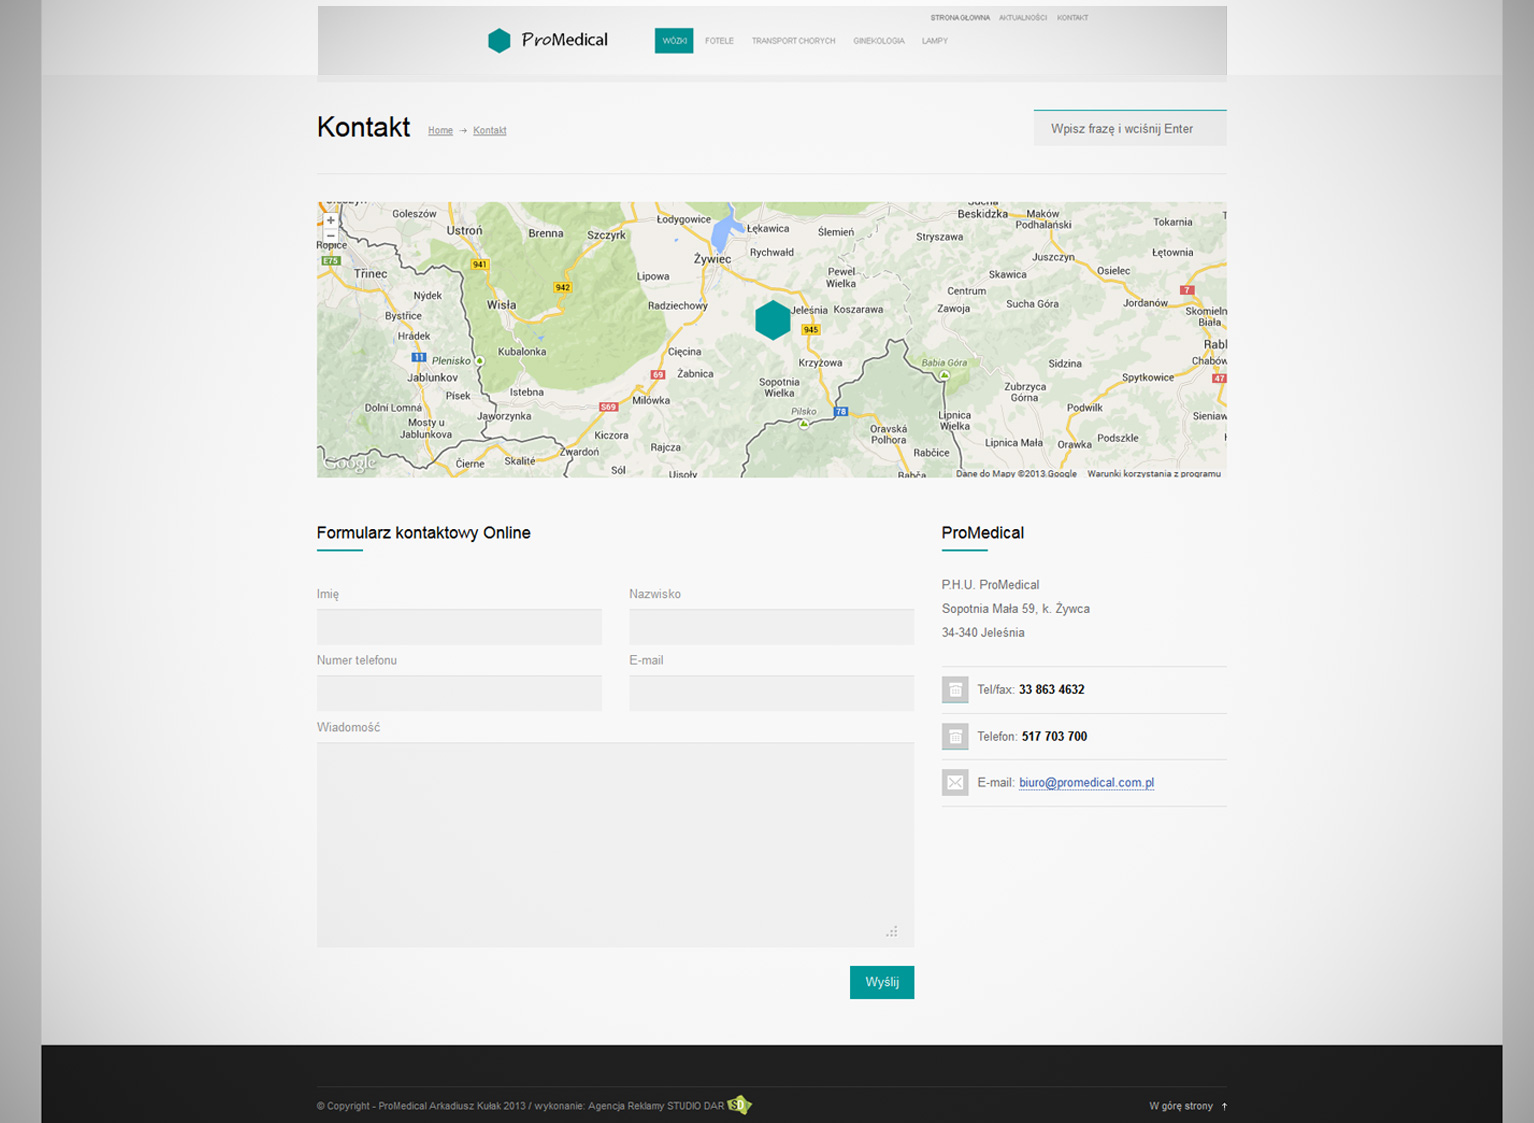Screen dimensions: 1534x1123
Task: Click the Formularz kontaktowy Online heading
Action: pyautogui.click(x=424, y=533)
